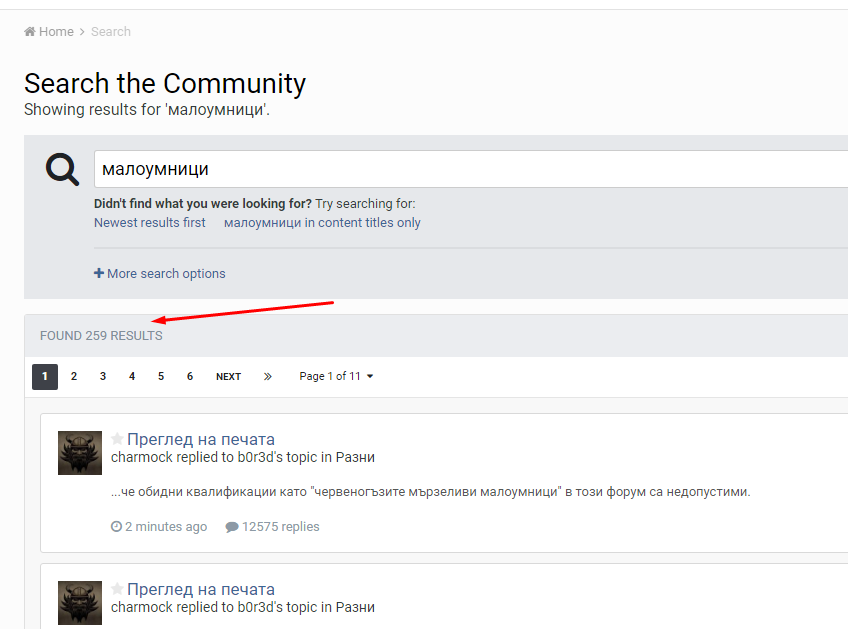Viewport: 848px width, 629px height.
Task: Click the plus icon beside More search options
Action: pyautogui.click(x=99, y=273)
